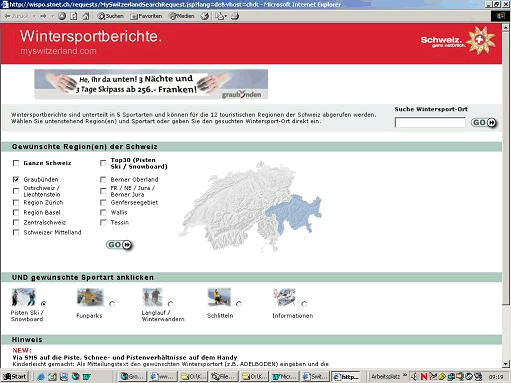Click the Print icon in toolbar
This screenshot has height=383, width=511.
(x=235, y=16)
